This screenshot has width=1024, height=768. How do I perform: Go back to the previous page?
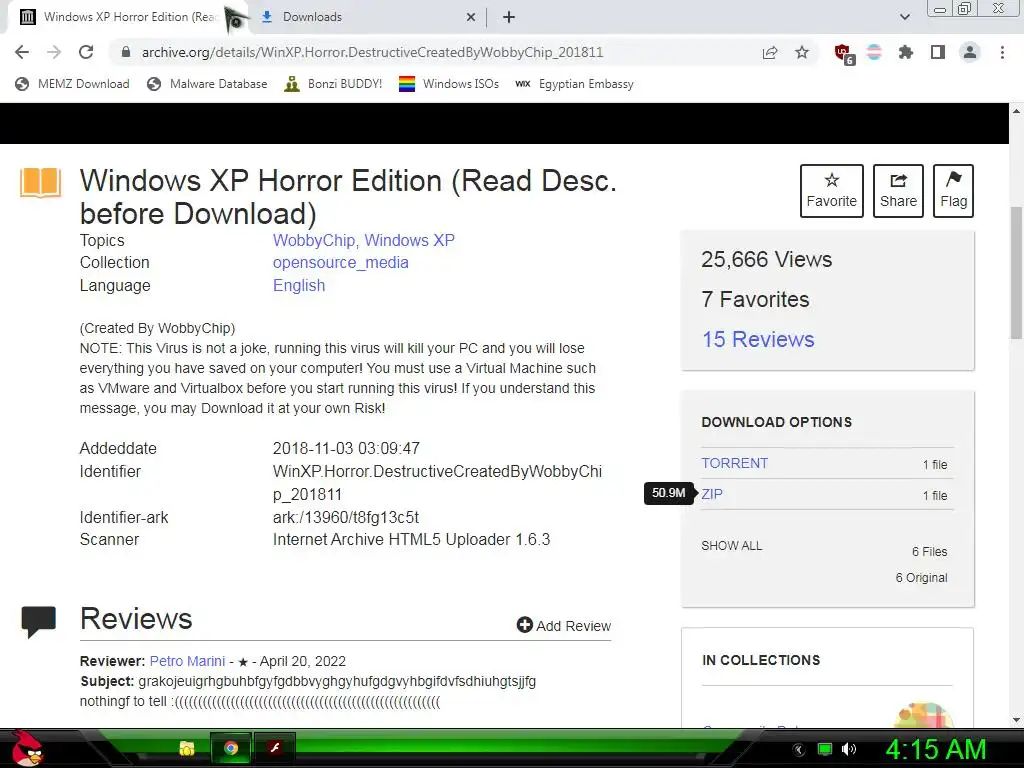[x=22, y=52]
